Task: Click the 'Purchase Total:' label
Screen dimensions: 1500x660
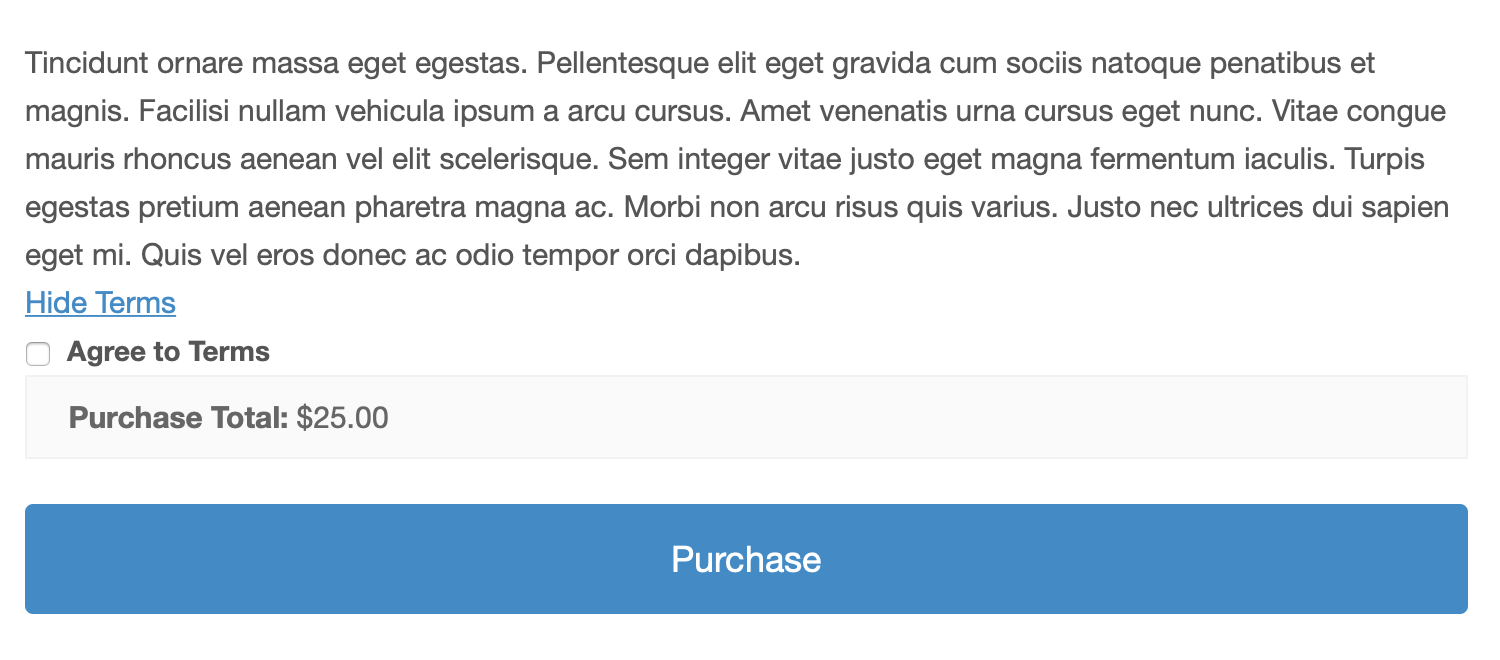Action: (178, 417)
